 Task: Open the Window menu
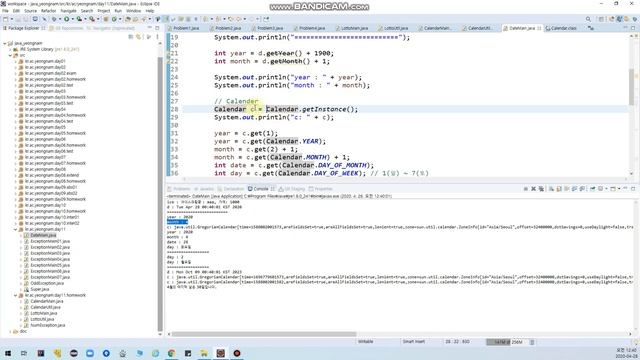133,11
